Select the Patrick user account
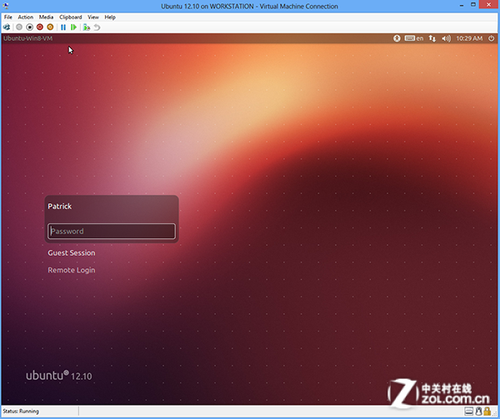Screen dimensions: 500x419 click(60, 206)
